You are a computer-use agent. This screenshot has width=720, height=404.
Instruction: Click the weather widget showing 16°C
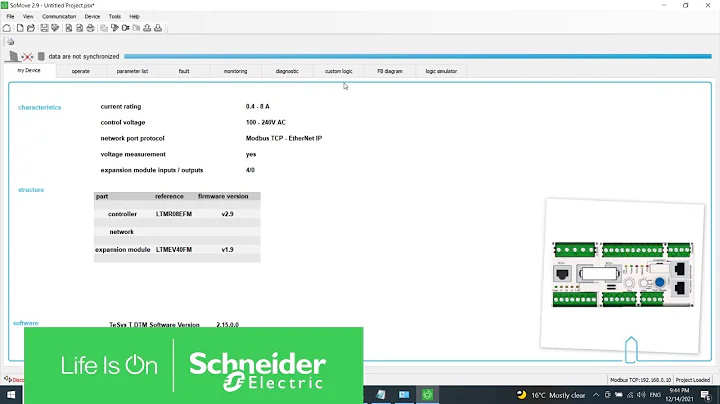[551, 395]
